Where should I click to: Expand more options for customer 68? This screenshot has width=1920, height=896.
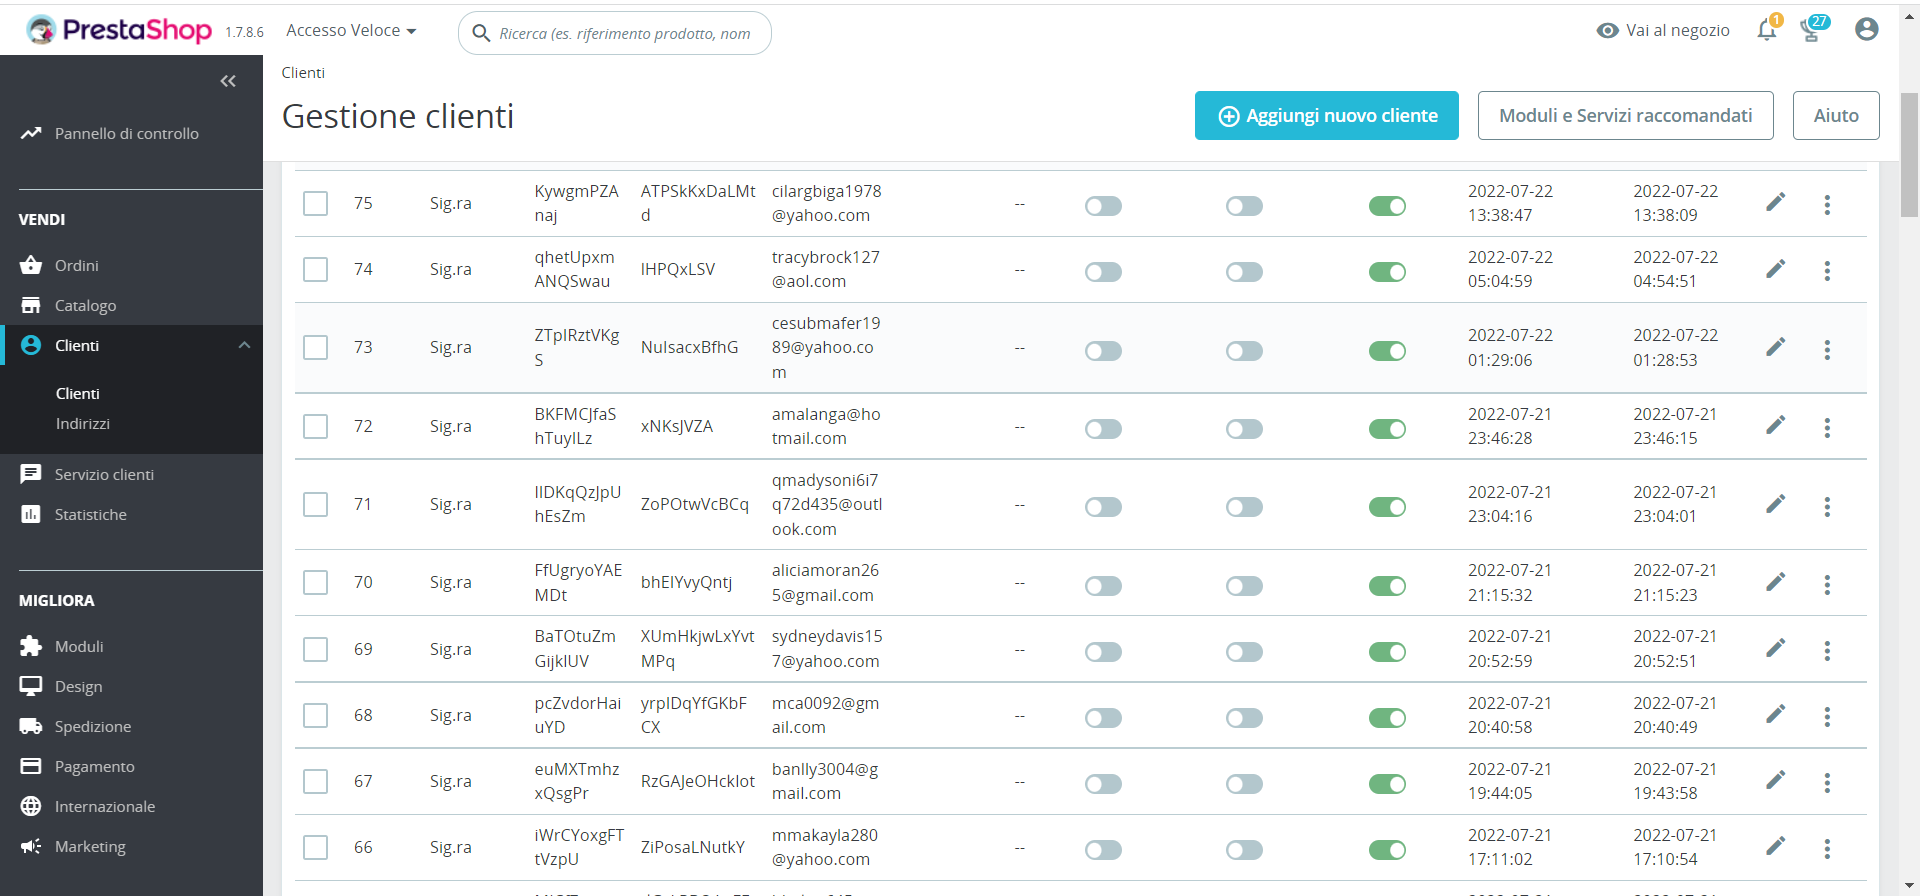(1827, 717)
